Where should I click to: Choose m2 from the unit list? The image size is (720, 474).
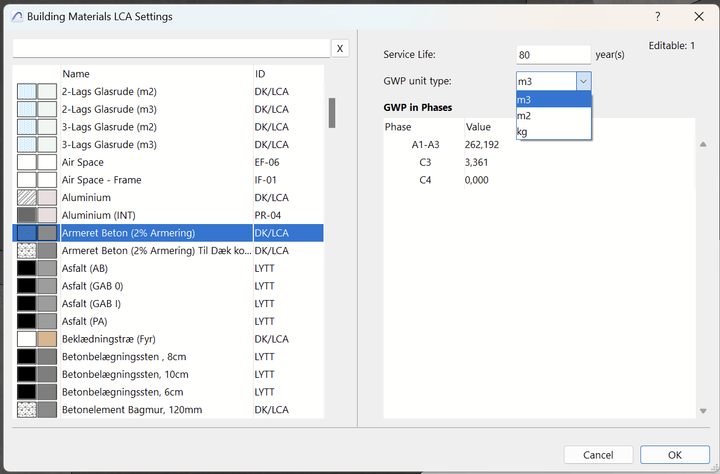click(x=554, y=115)
